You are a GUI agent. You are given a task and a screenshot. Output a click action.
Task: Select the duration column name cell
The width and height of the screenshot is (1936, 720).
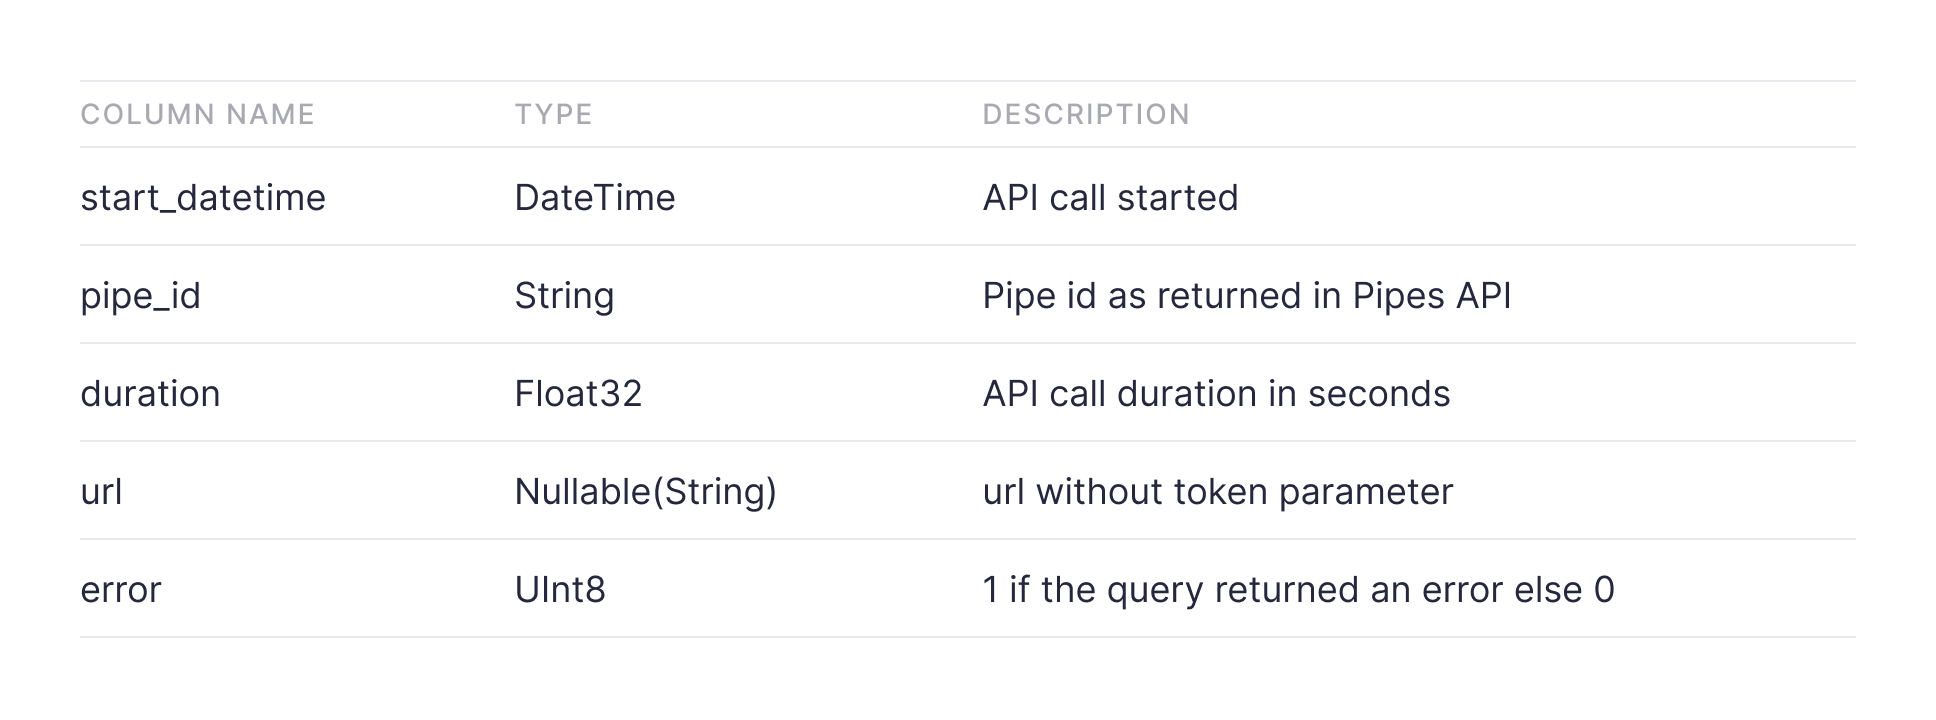(x=150, y=393)
